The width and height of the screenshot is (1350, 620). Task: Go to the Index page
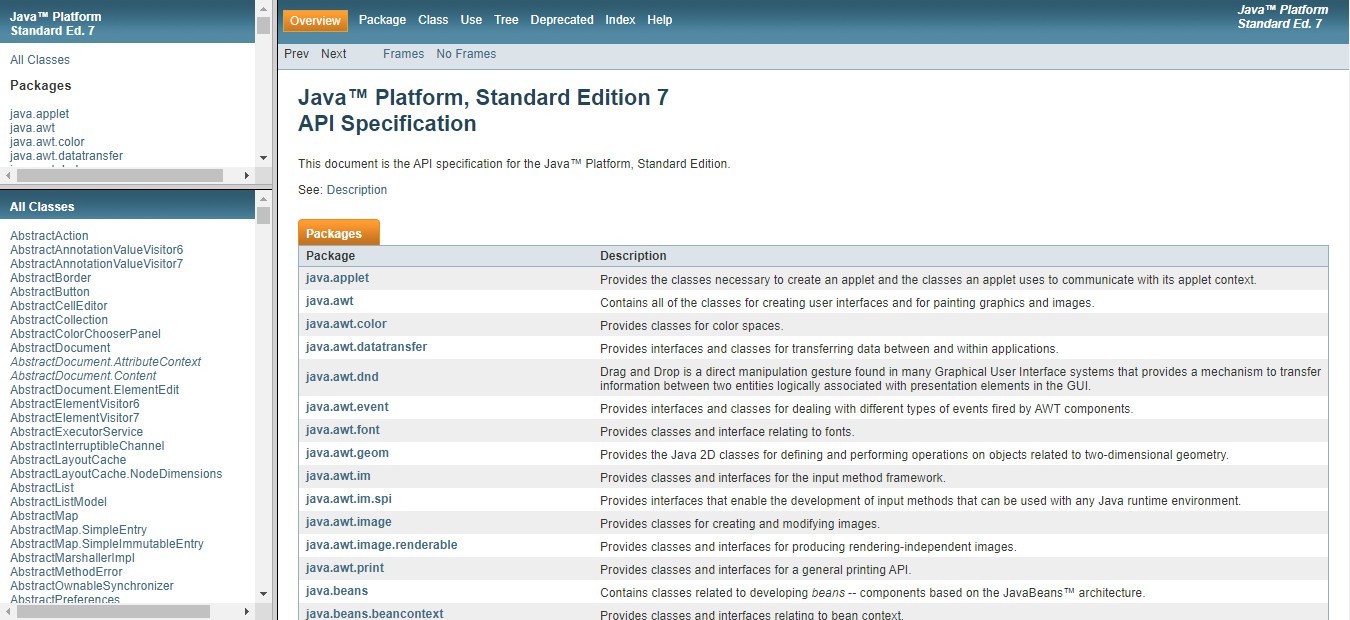coord(620,20)
